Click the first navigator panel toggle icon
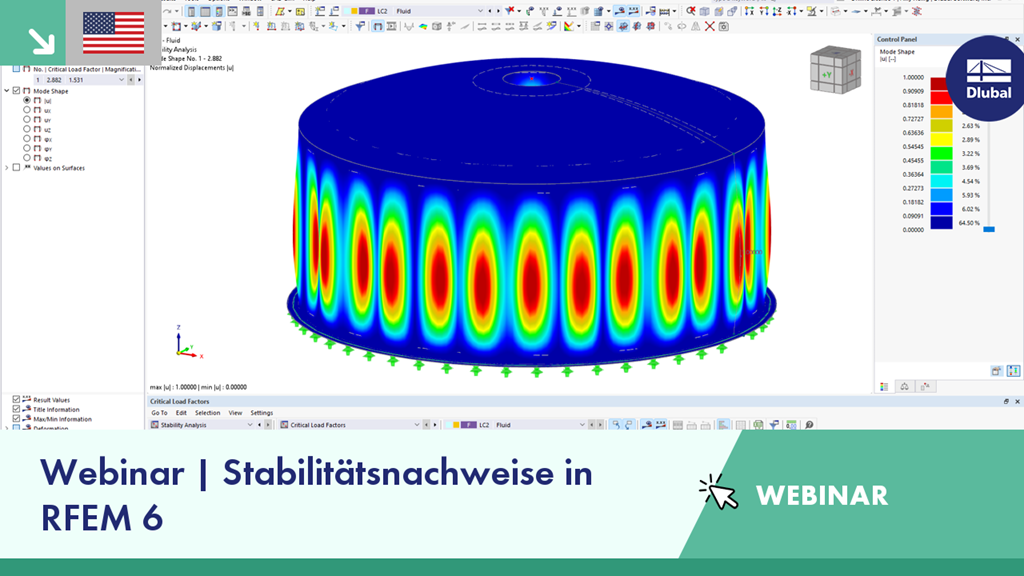This screenshot has width=1024, height=576. (x=191, y=11)
